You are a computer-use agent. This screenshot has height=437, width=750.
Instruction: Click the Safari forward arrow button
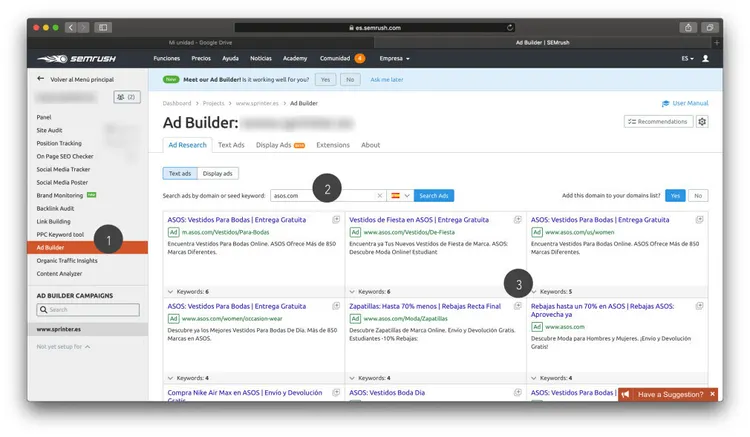83,27
